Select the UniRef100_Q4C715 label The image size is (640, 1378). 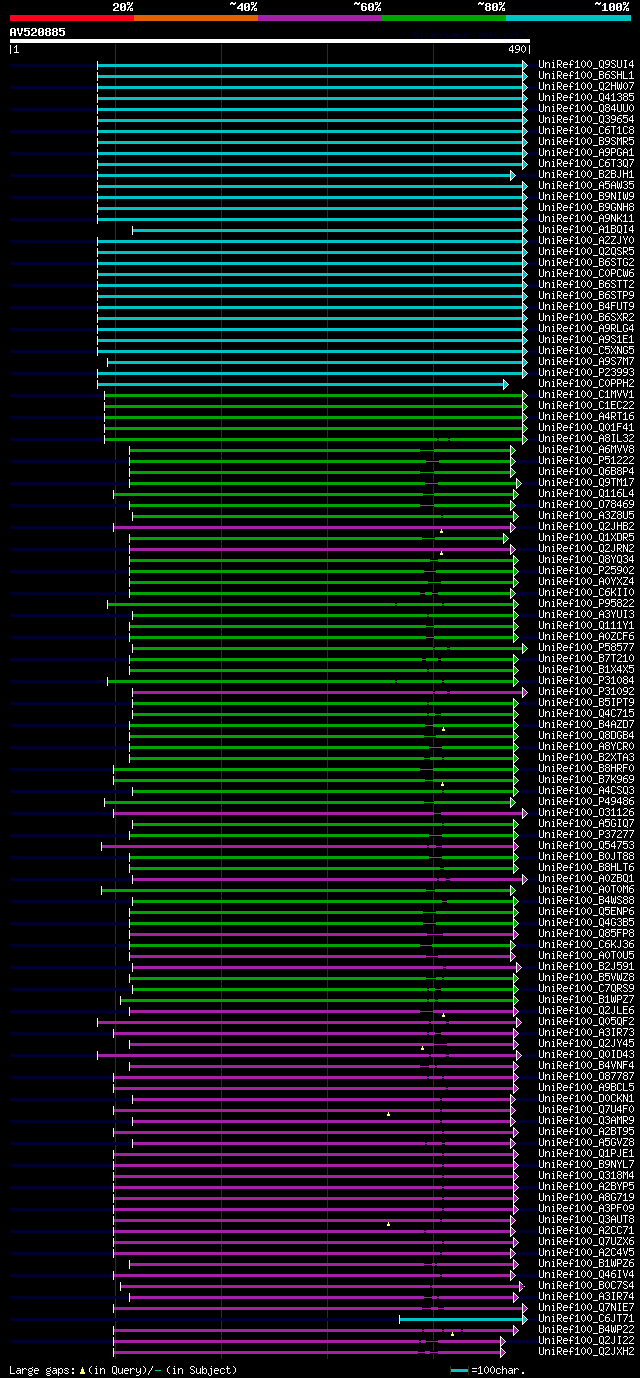(586, 713)
